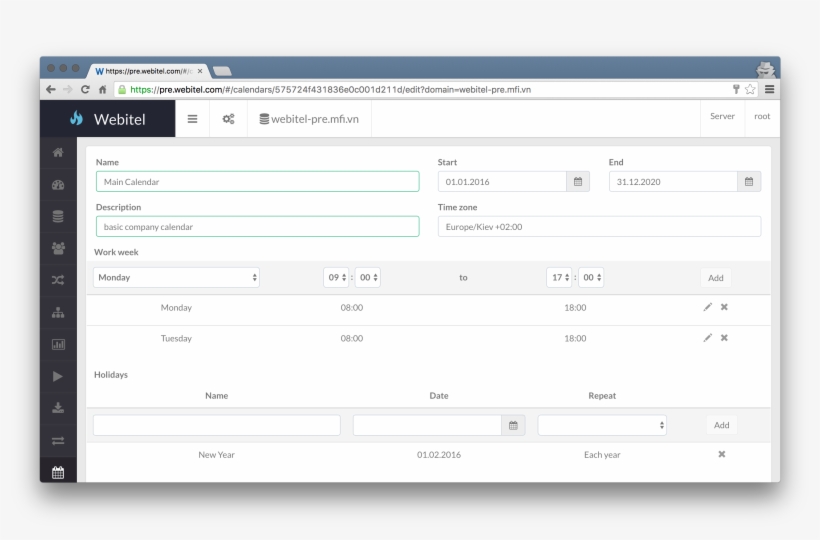Click the browser back arrow

[51, 89]
